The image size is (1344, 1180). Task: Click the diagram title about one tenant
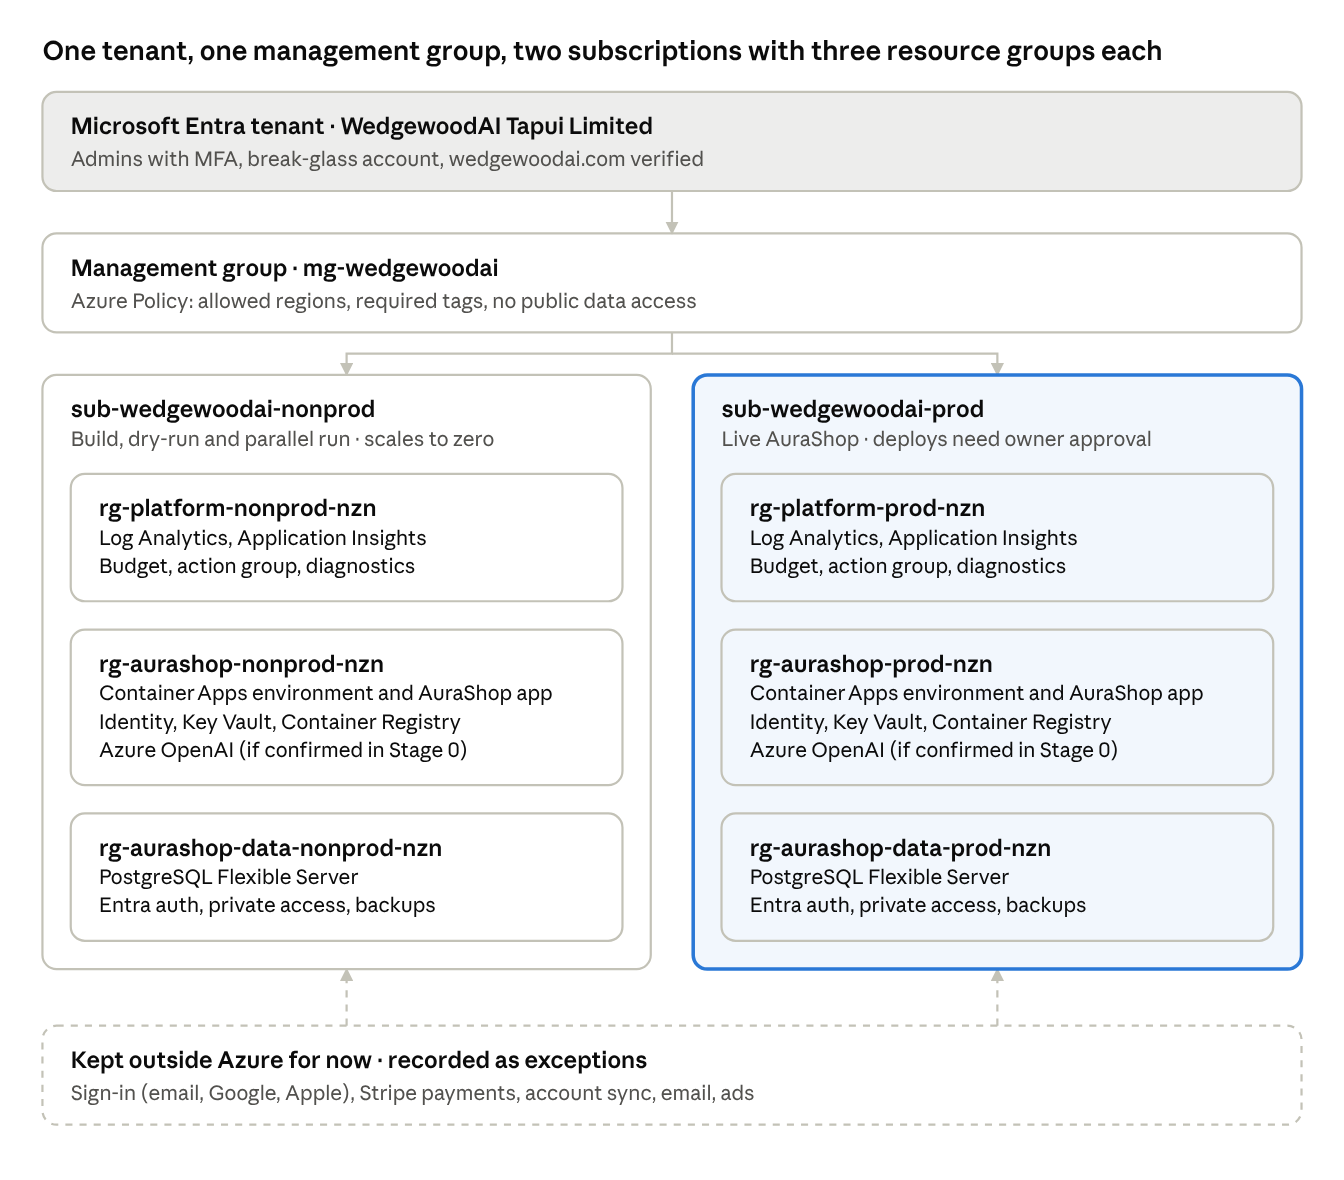(x=602, y=51)
